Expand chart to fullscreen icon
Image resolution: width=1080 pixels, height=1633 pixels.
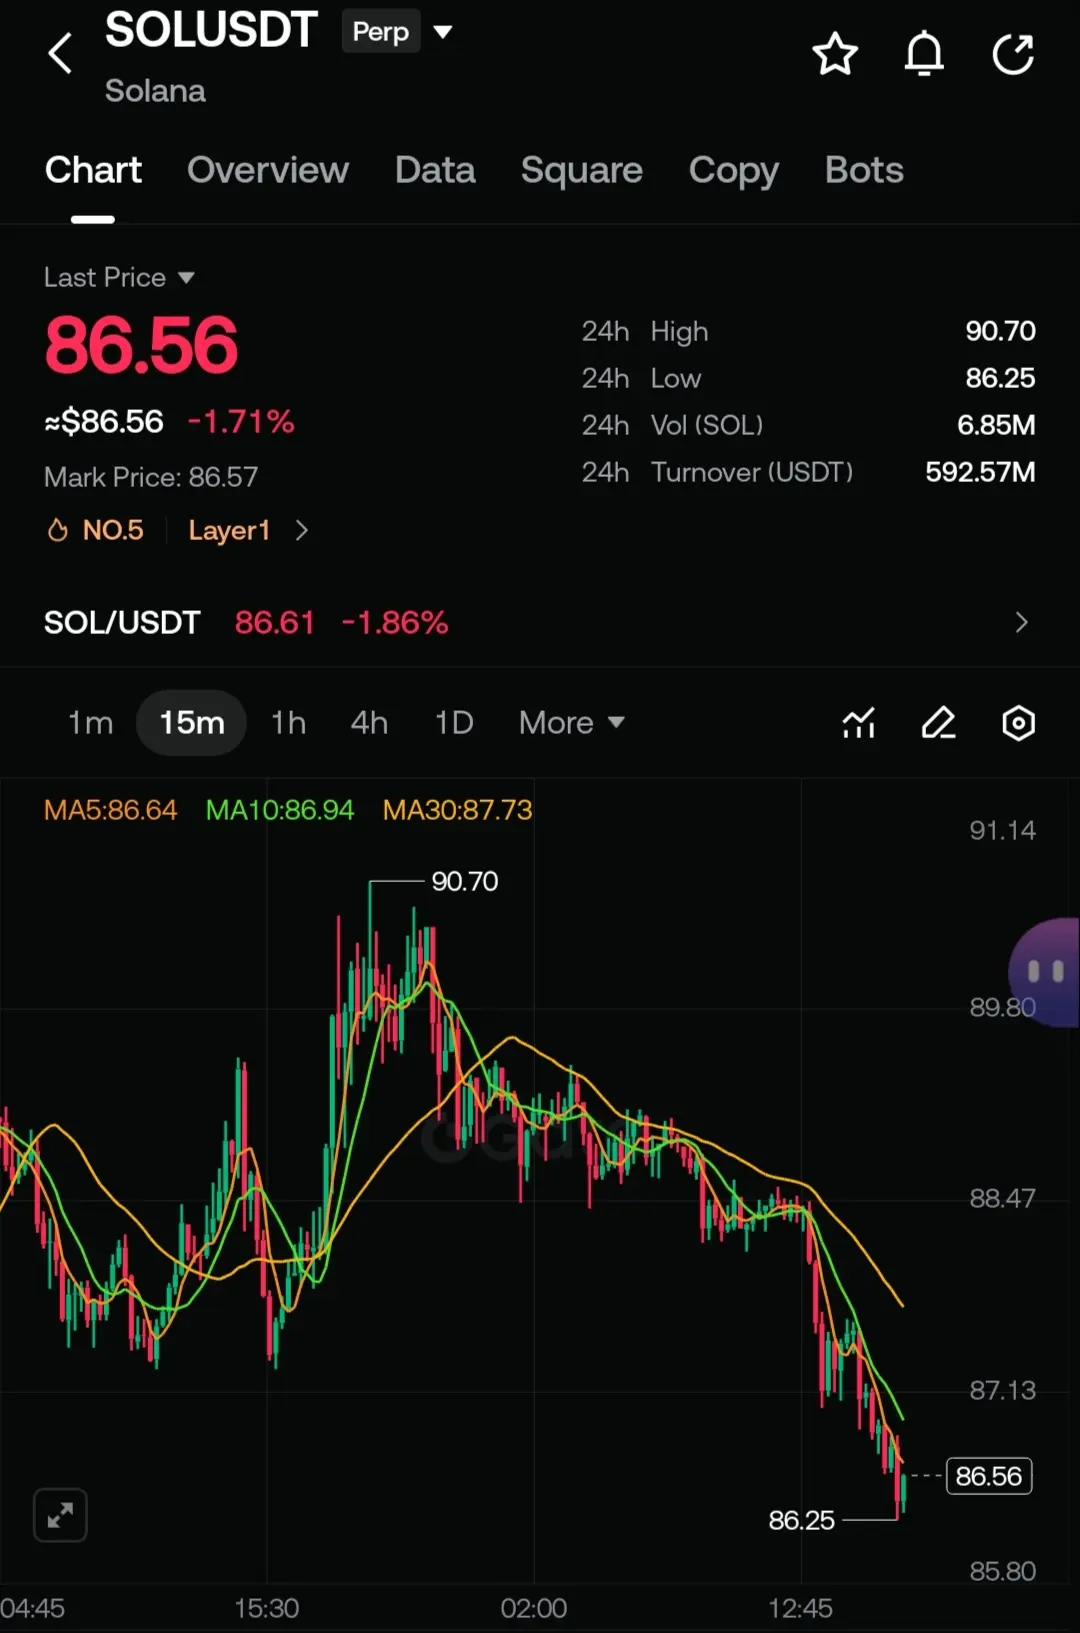pyautogui.click(x=60, y=1515)
